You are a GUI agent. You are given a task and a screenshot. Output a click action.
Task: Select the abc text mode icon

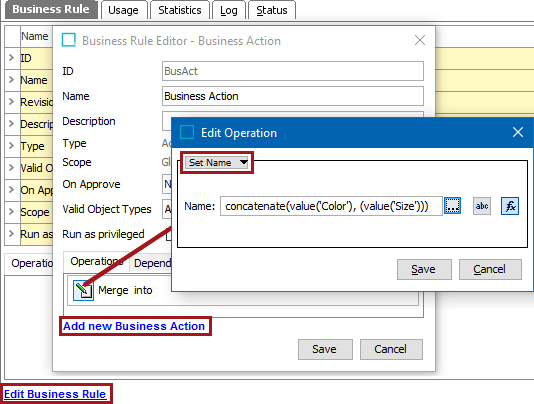tap(482, 206)
